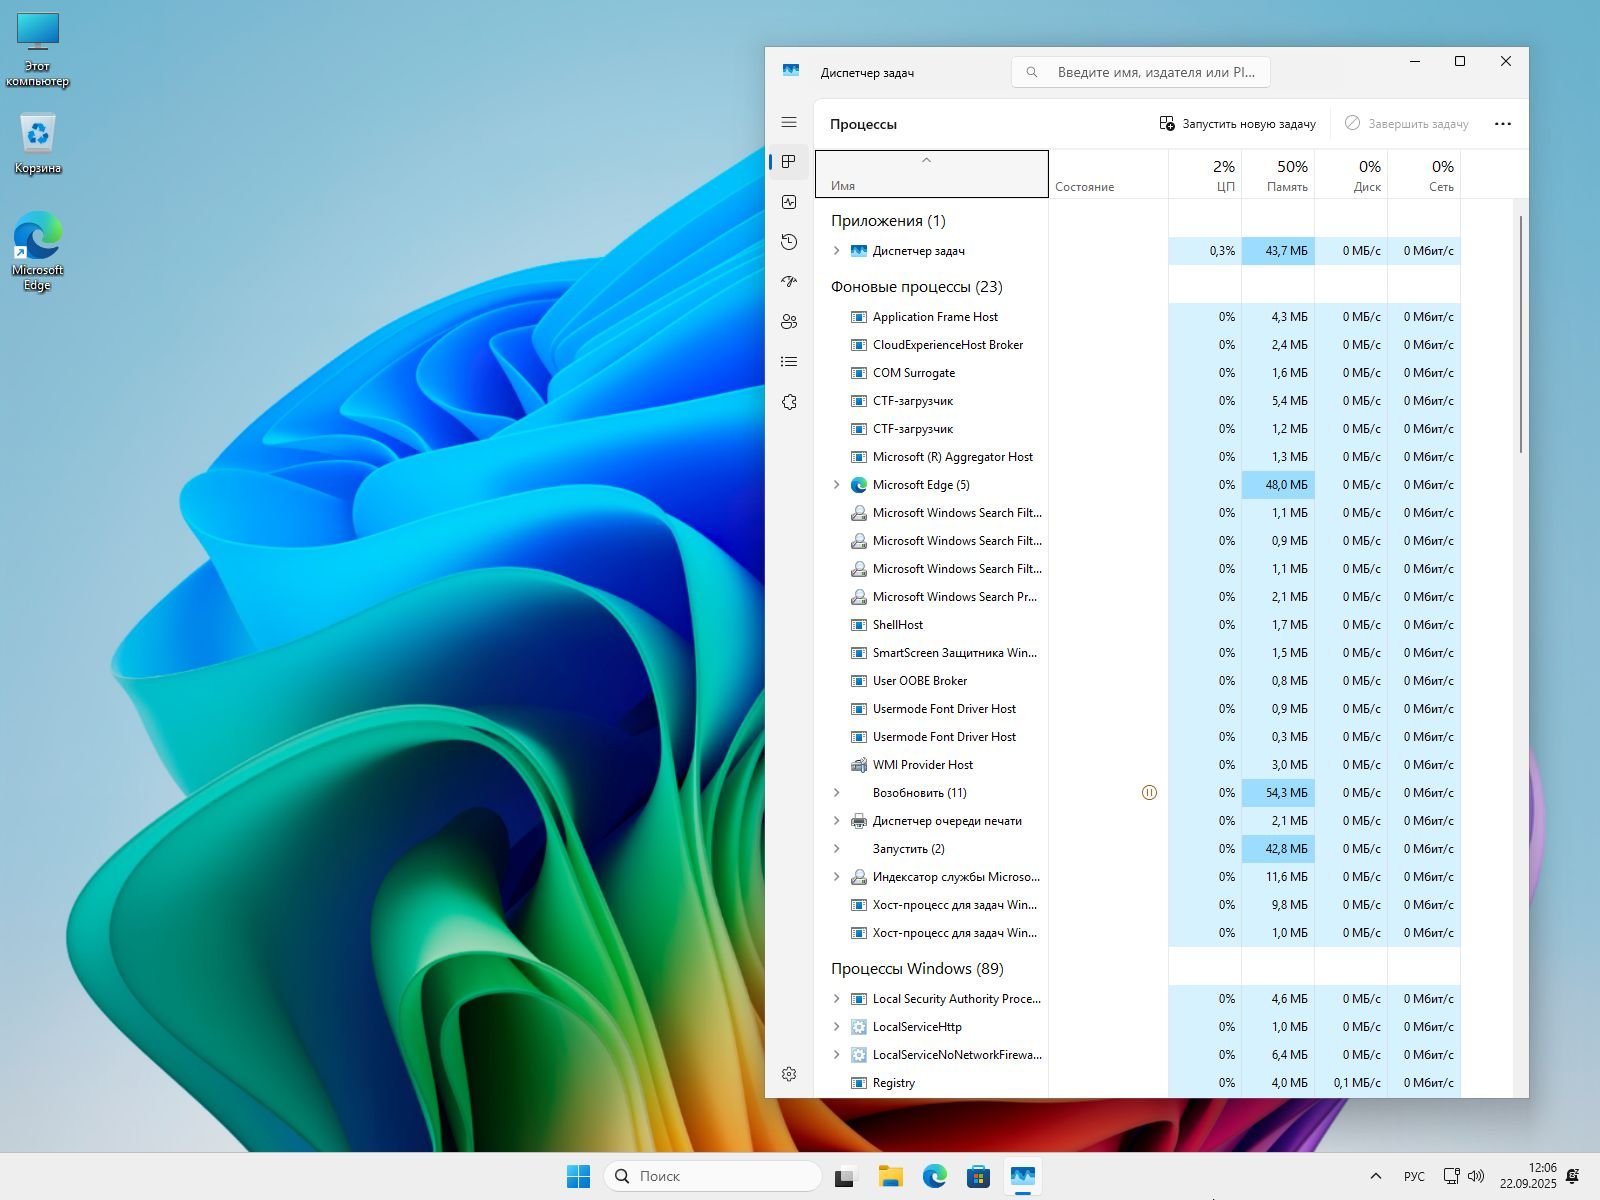Open the Users page sidebar icon
Viewport: 1600px width, 1200px height.
(789, 322)
